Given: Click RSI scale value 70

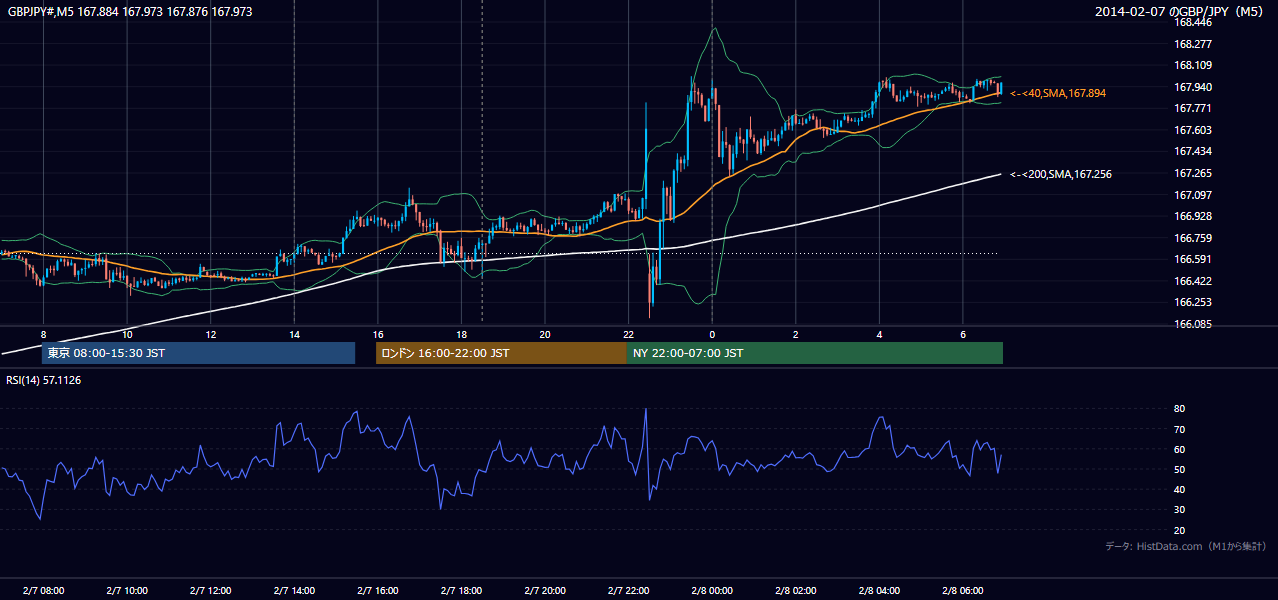Looking at the screenshot, I should (1180, 429).
